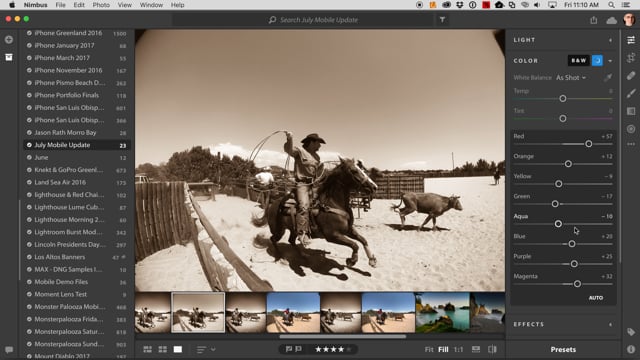The height and width of the screenshot is (360, 640).
Task: Open the Moment Lens Test album
Action: pyautogui.click(x=77, y=294)
